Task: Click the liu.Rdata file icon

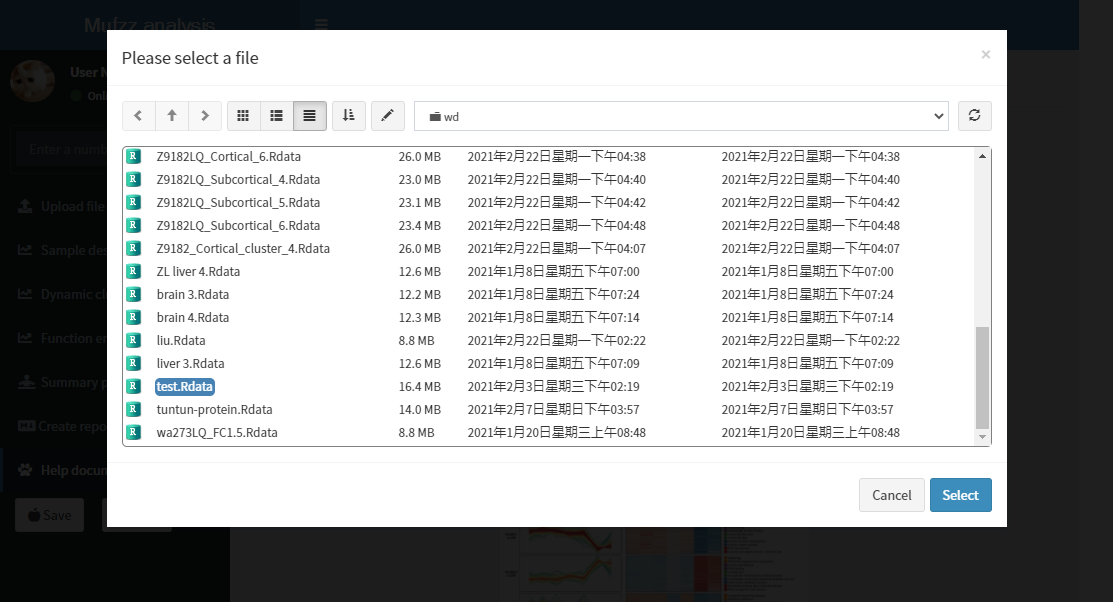Action: point(132,341)
